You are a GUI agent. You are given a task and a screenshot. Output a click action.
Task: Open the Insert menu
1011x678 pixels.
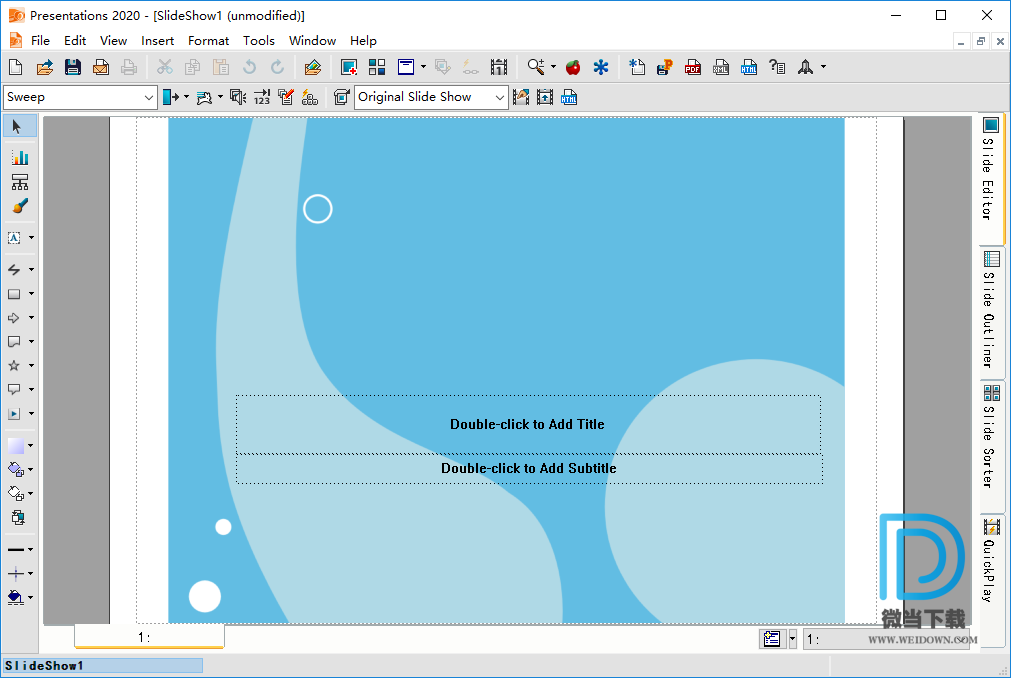[x=157, y=41]
